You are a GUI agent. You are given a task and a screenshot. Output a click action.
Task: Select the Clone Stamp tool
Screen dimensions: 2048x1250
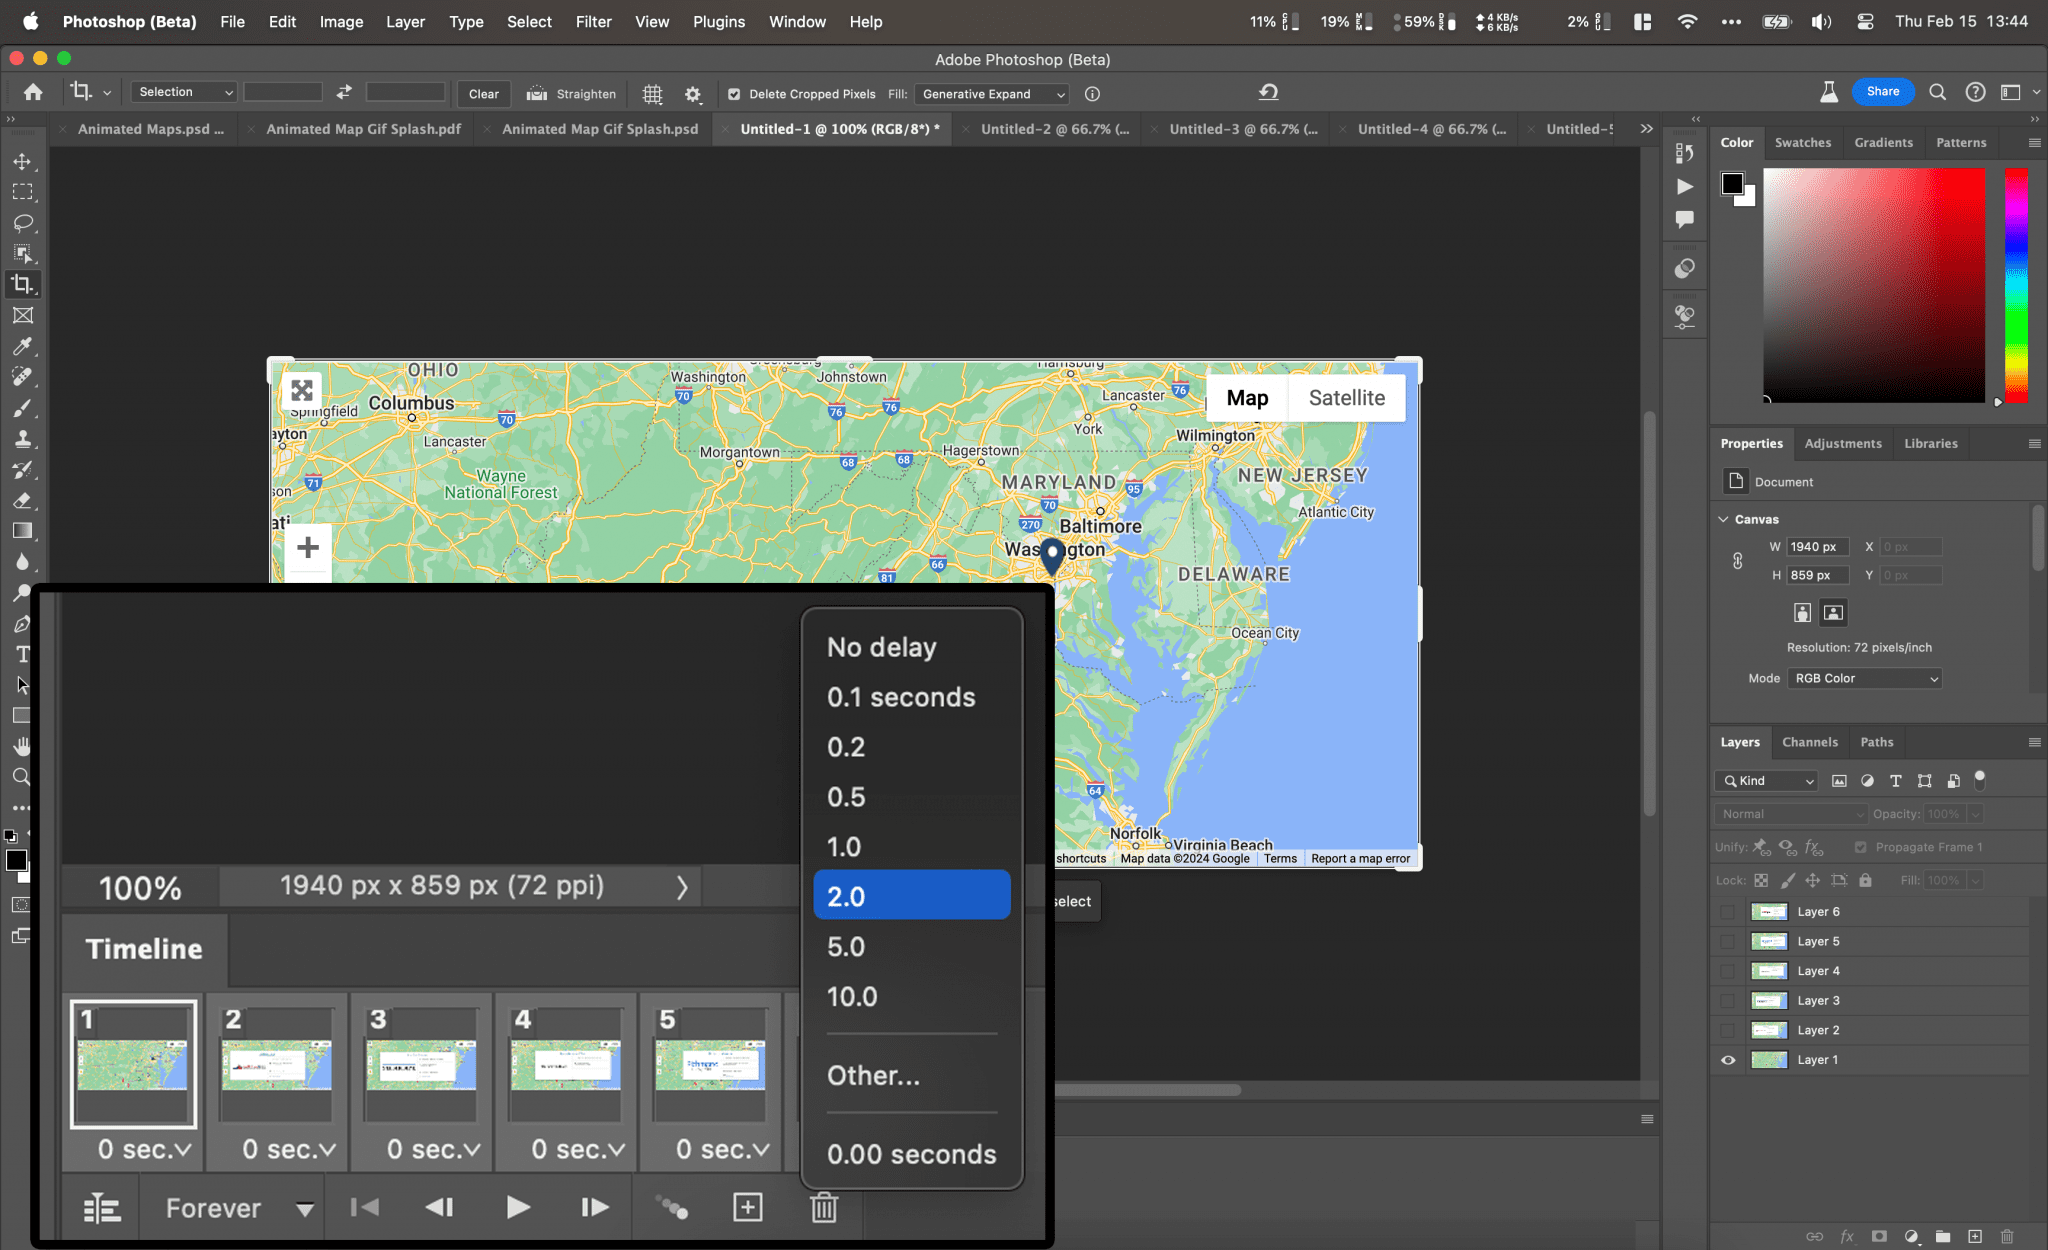click(24, 437)
